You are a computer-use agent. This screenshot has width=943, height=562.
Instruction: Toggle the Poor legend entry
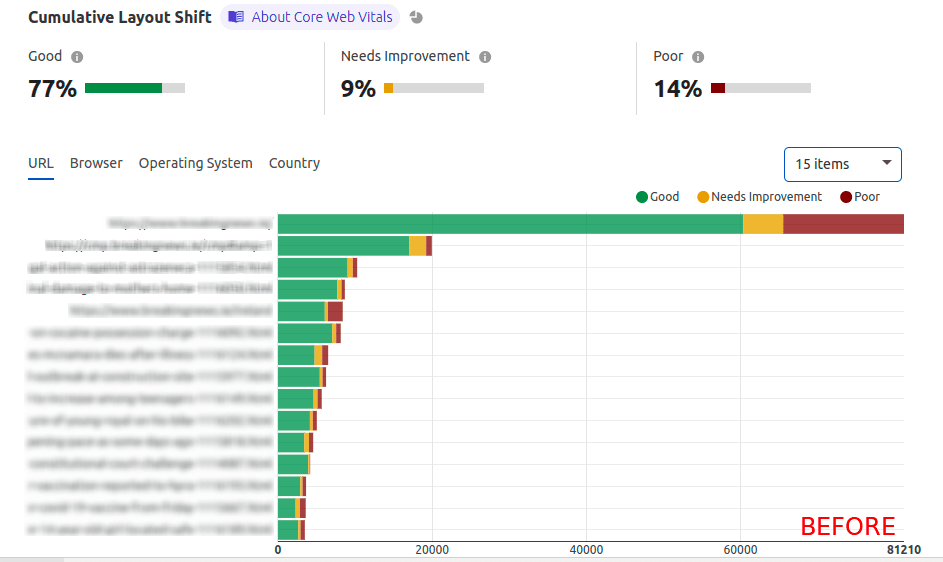tap(860, 197)
